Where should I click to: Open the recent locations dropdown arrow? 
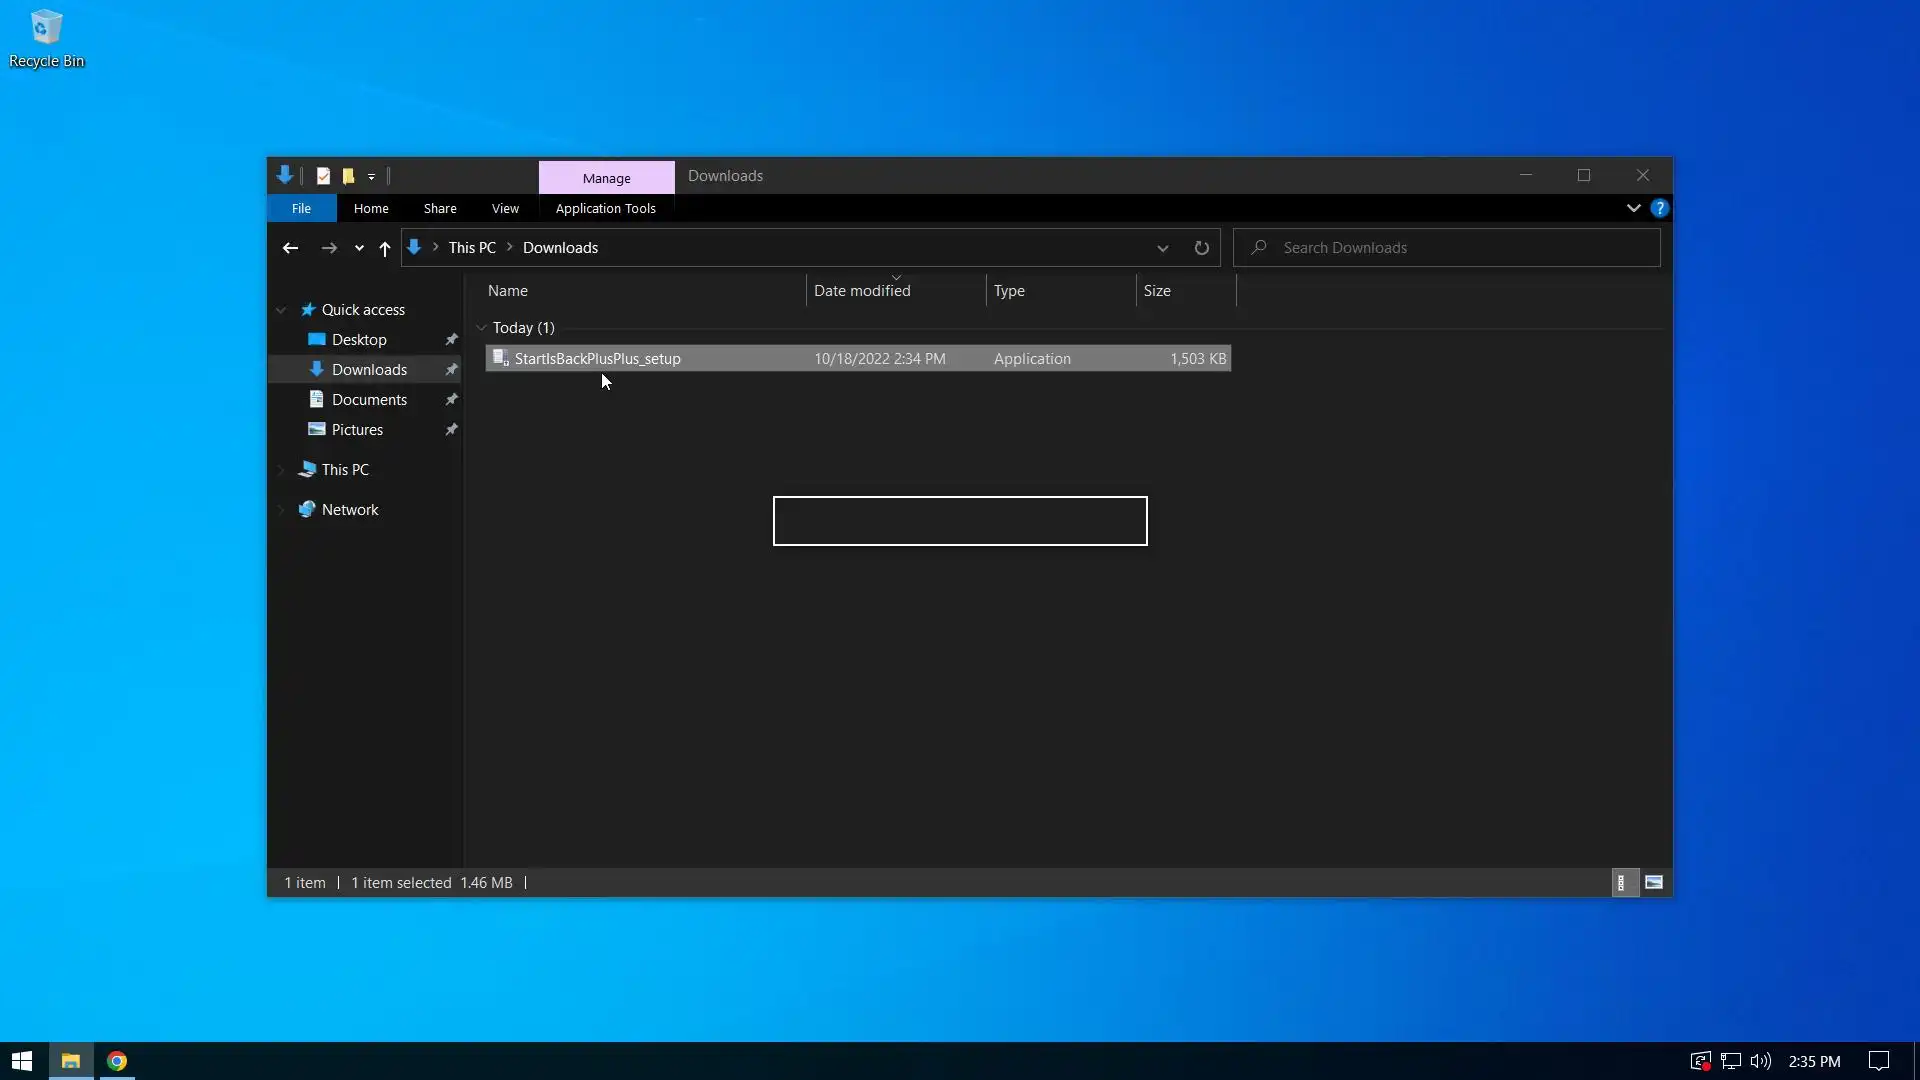[359, 248]
